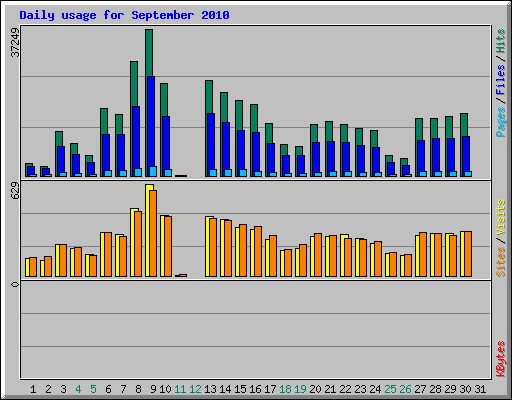
Task: Click the cyan pages bar for day 8
Action: coord(138,172)
